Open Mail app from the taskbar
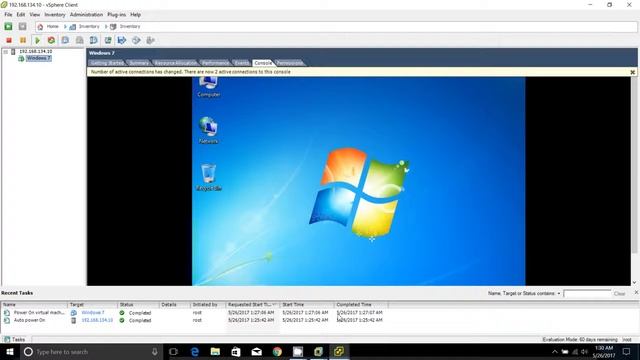 (x=256, y=351)
